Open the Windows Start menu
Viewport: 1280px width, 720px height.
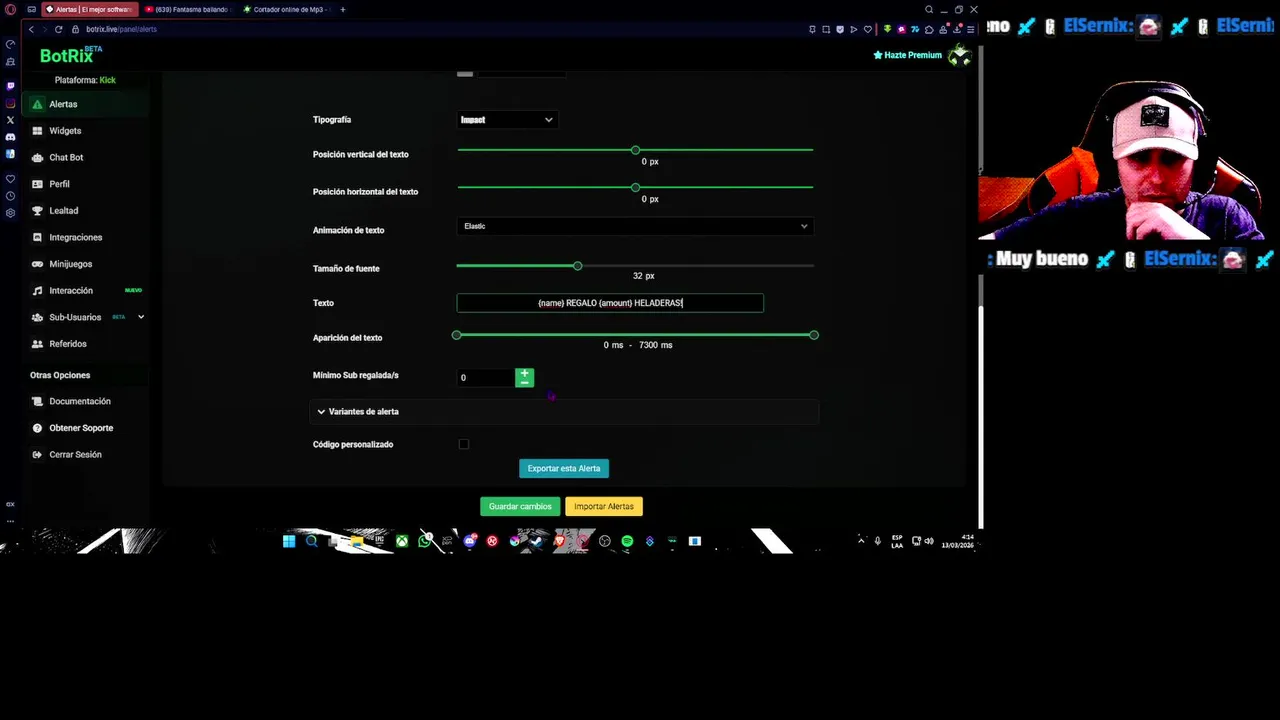tap(289, 541)
